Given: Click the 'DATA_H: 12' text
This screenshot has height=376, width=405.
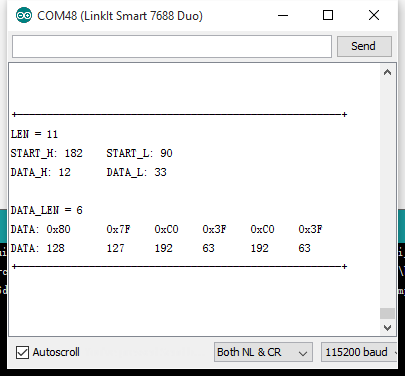Looking at the screenshot, I should point(41,172).
